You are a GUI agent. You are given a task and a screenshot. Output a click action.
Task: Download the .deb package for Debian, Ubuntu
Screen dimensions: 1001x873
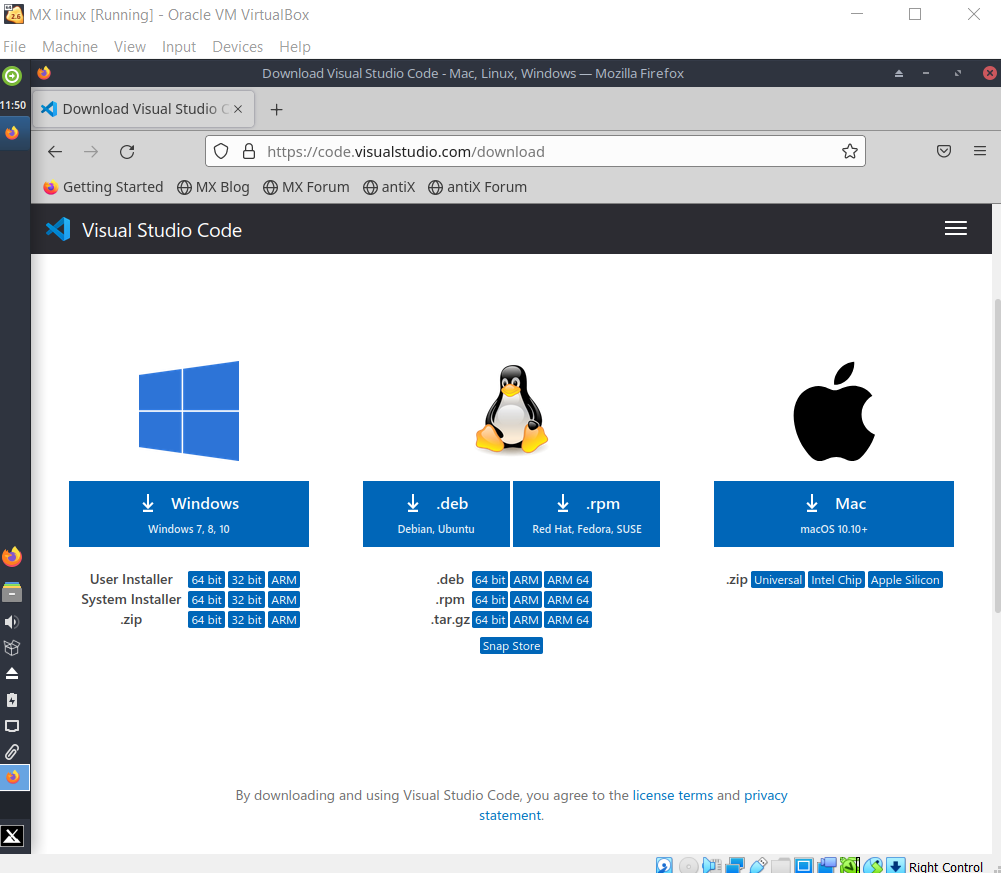pyautogui.click(x=436, y=514)
